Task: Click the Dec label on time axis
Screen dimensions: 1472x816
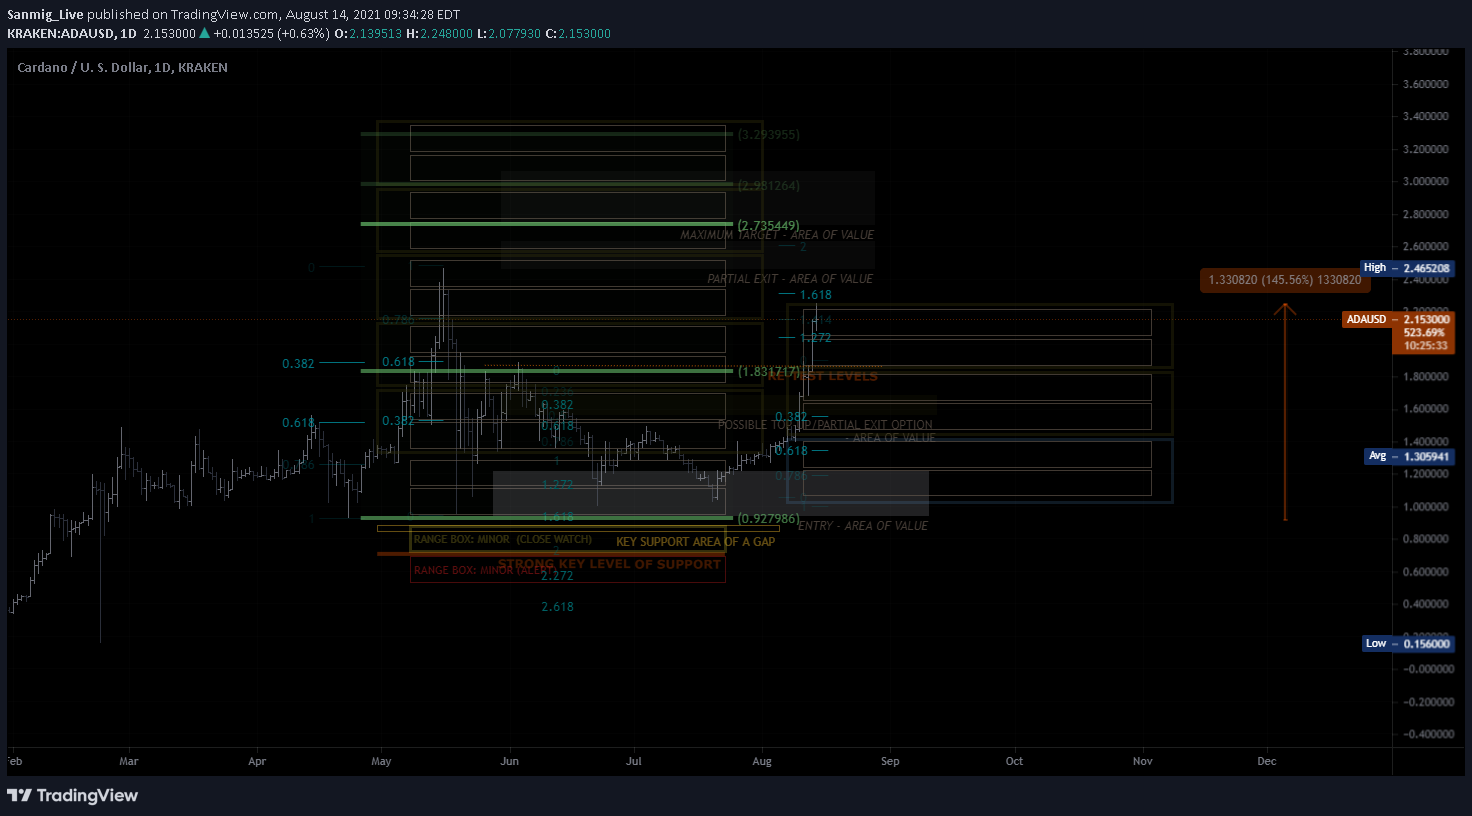Action: pyautogui.click(x=1267, y=761)
